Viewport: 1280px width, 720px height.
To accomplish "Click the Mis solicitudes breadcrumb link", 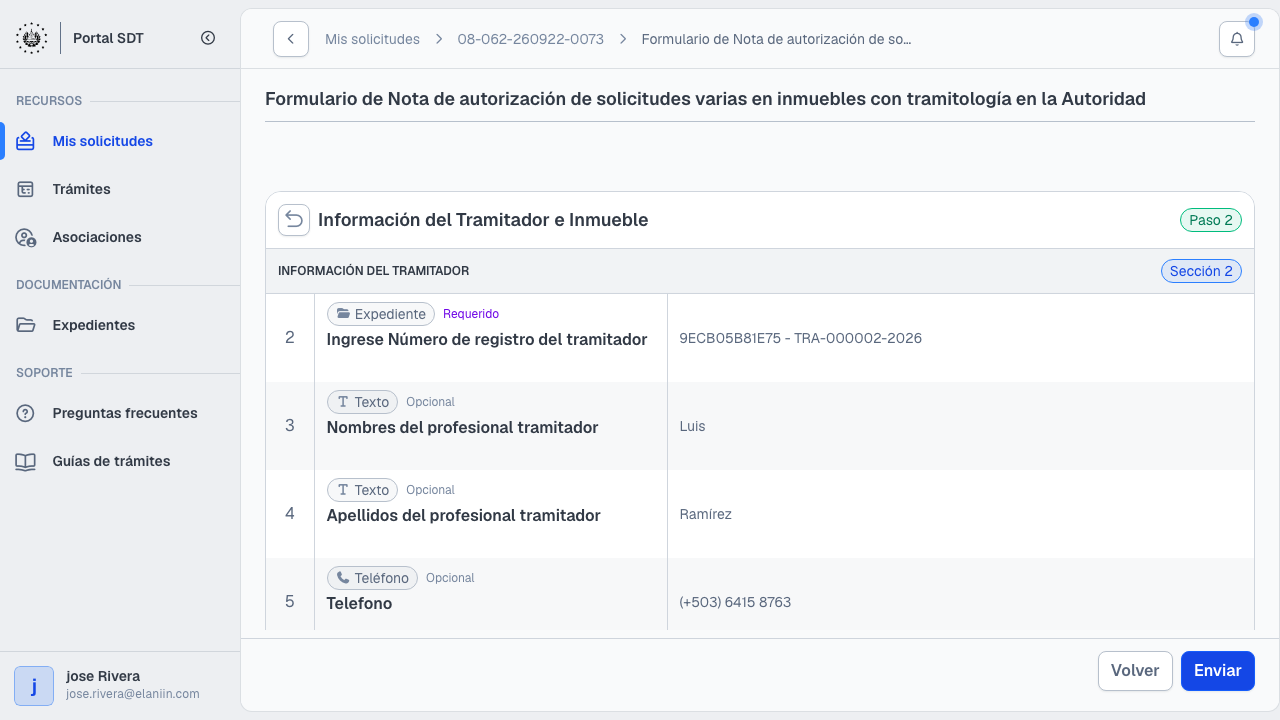I will 372,39.
